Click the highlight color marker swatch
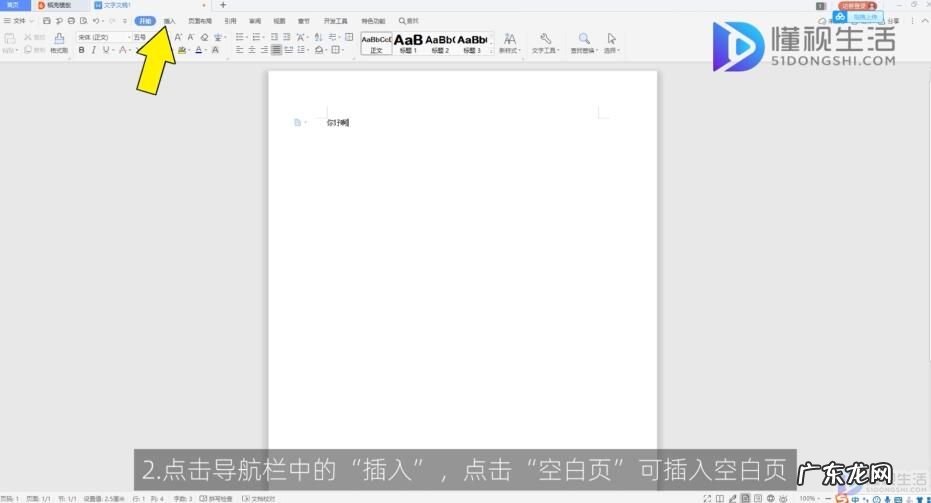Image resolution: width=931 pixels, height=503 pixels. 182,50
